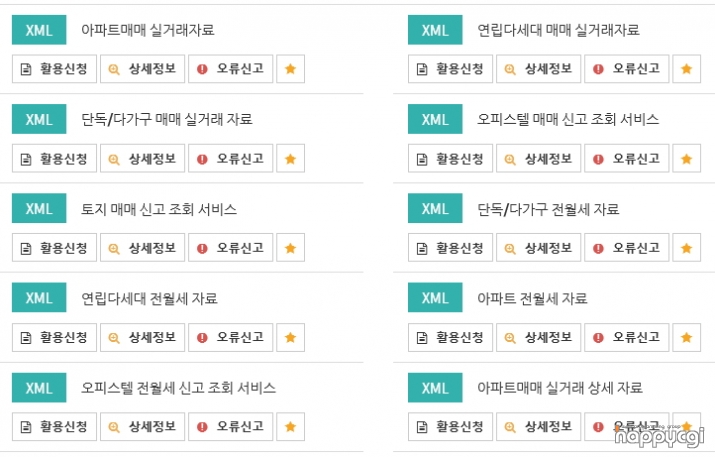The image size is (715, 457).
Task: Click 활용신청 for 아파트매매 실거래자료
Action: pos(54,69)
